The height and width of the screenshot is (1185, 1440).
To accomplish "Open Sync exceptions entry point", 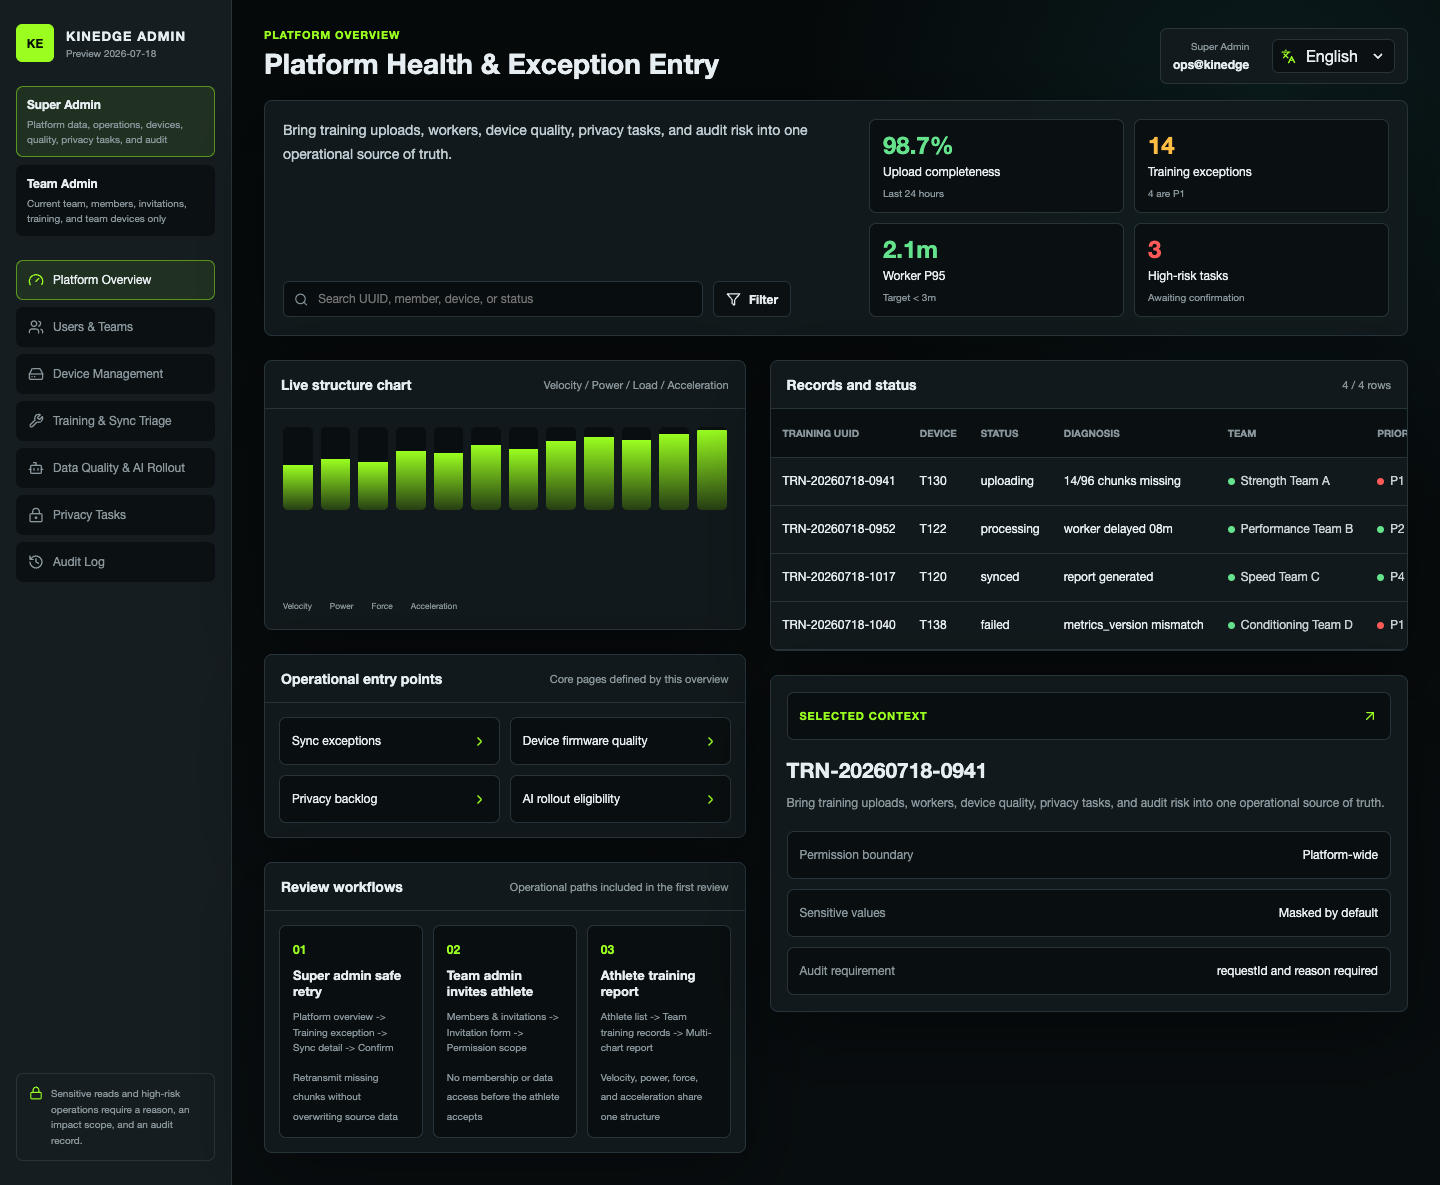I will [389, 741].
